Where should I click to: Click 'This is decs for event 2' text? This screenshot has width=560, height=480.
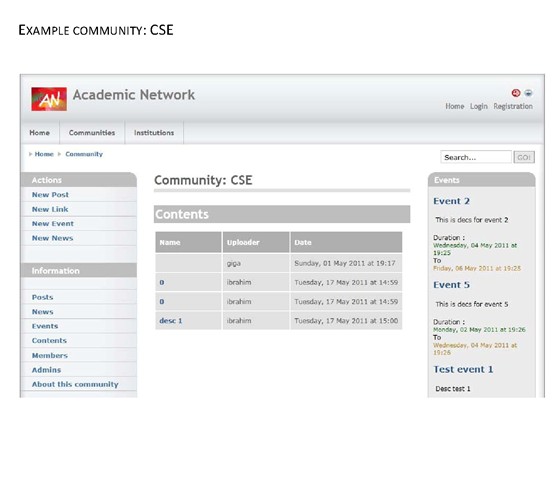point(471,220)
